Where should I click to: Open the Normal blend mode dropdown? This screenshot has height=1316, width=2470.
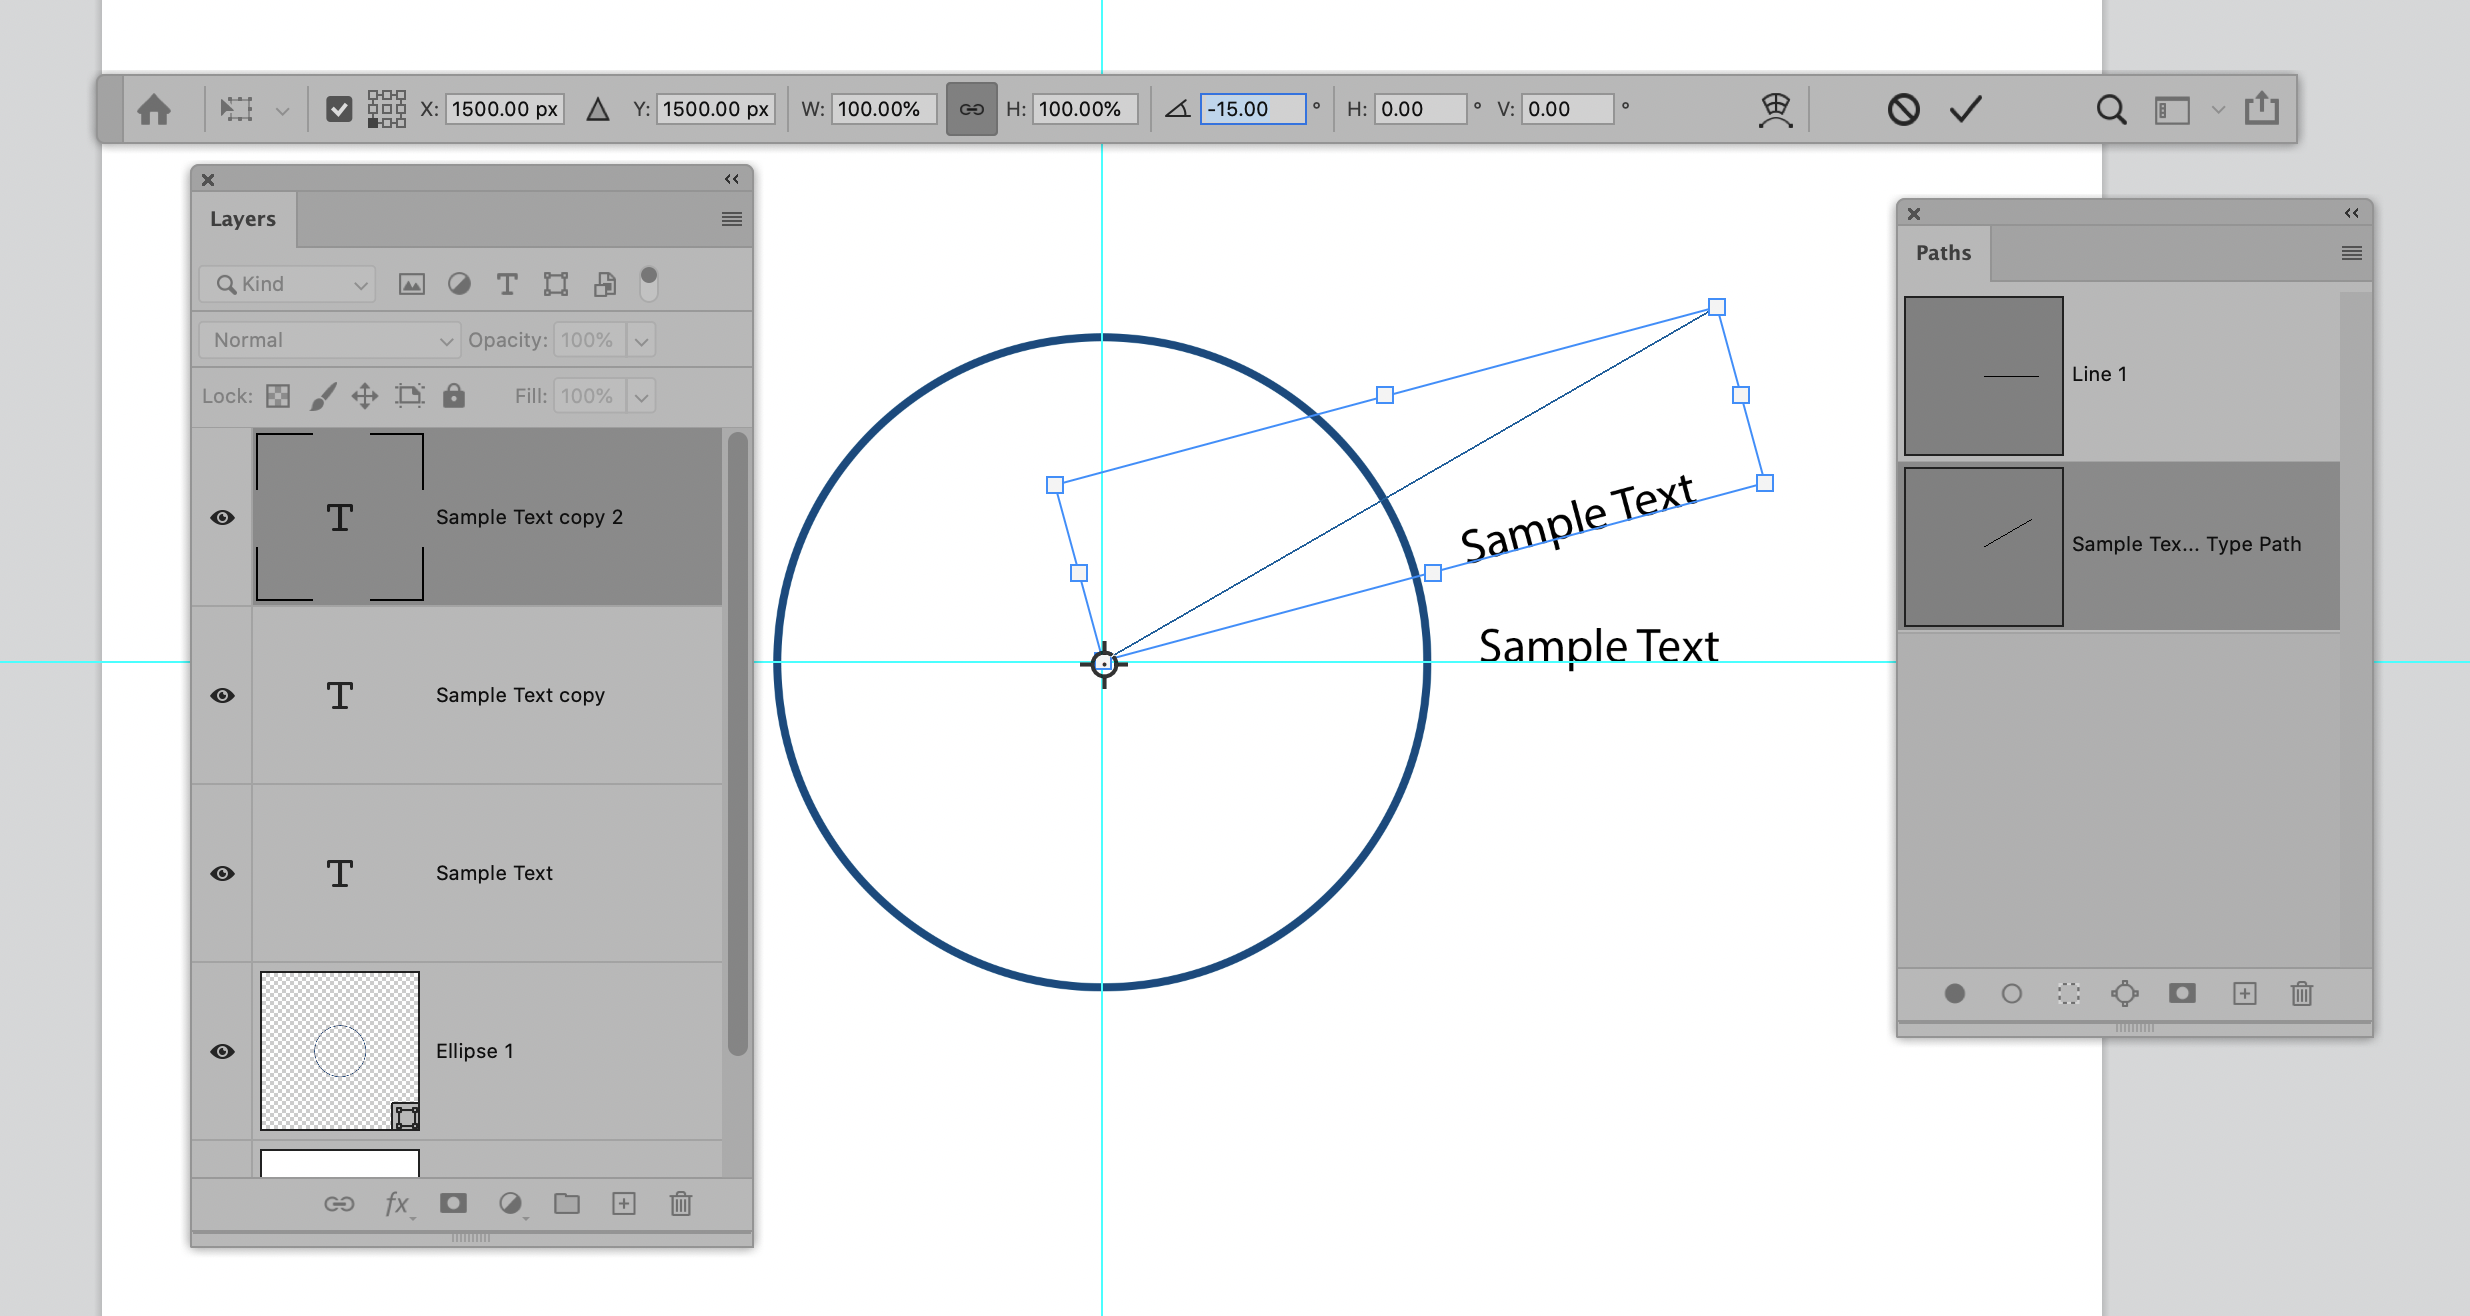click(328, 340)
